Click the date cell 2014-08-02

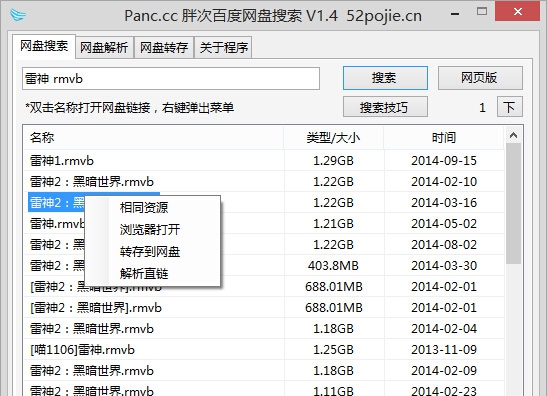click(x=444, y=245)
